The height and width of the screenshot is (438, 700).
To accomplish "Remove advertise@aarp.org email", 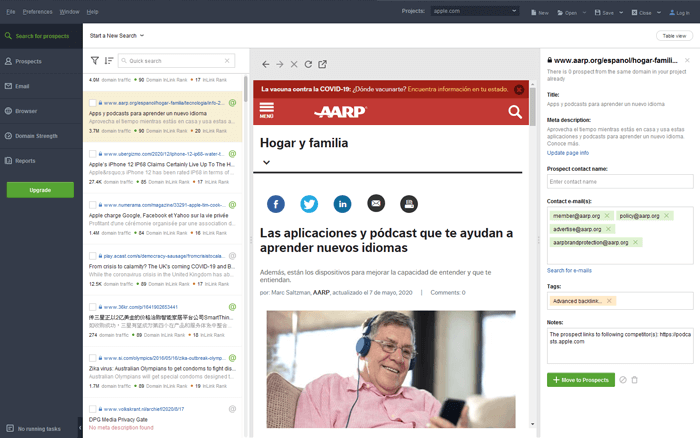I will (608, 229).
